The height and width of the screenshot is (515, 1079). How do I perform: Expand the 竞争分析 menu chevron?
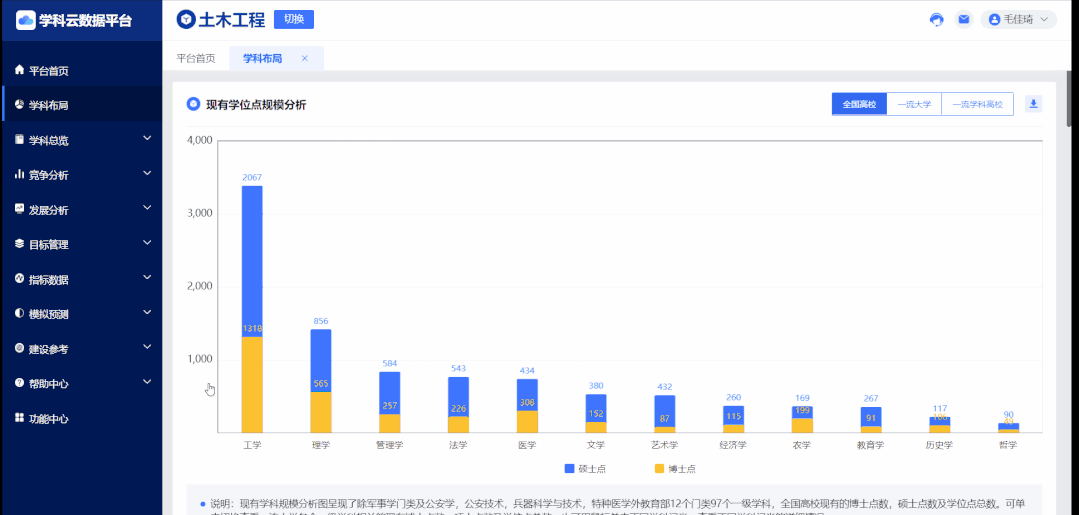(x=147, y=173)
